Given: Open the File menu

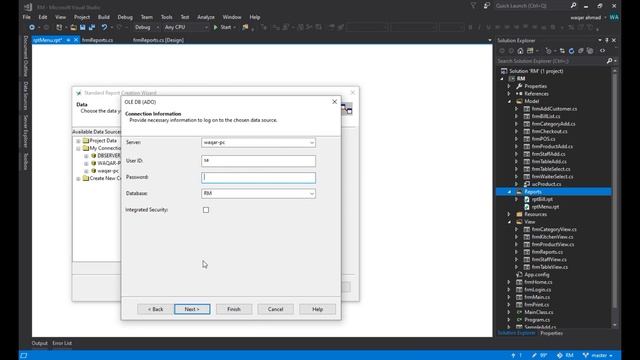Looking at the screenshot, I should pos(27,17).
